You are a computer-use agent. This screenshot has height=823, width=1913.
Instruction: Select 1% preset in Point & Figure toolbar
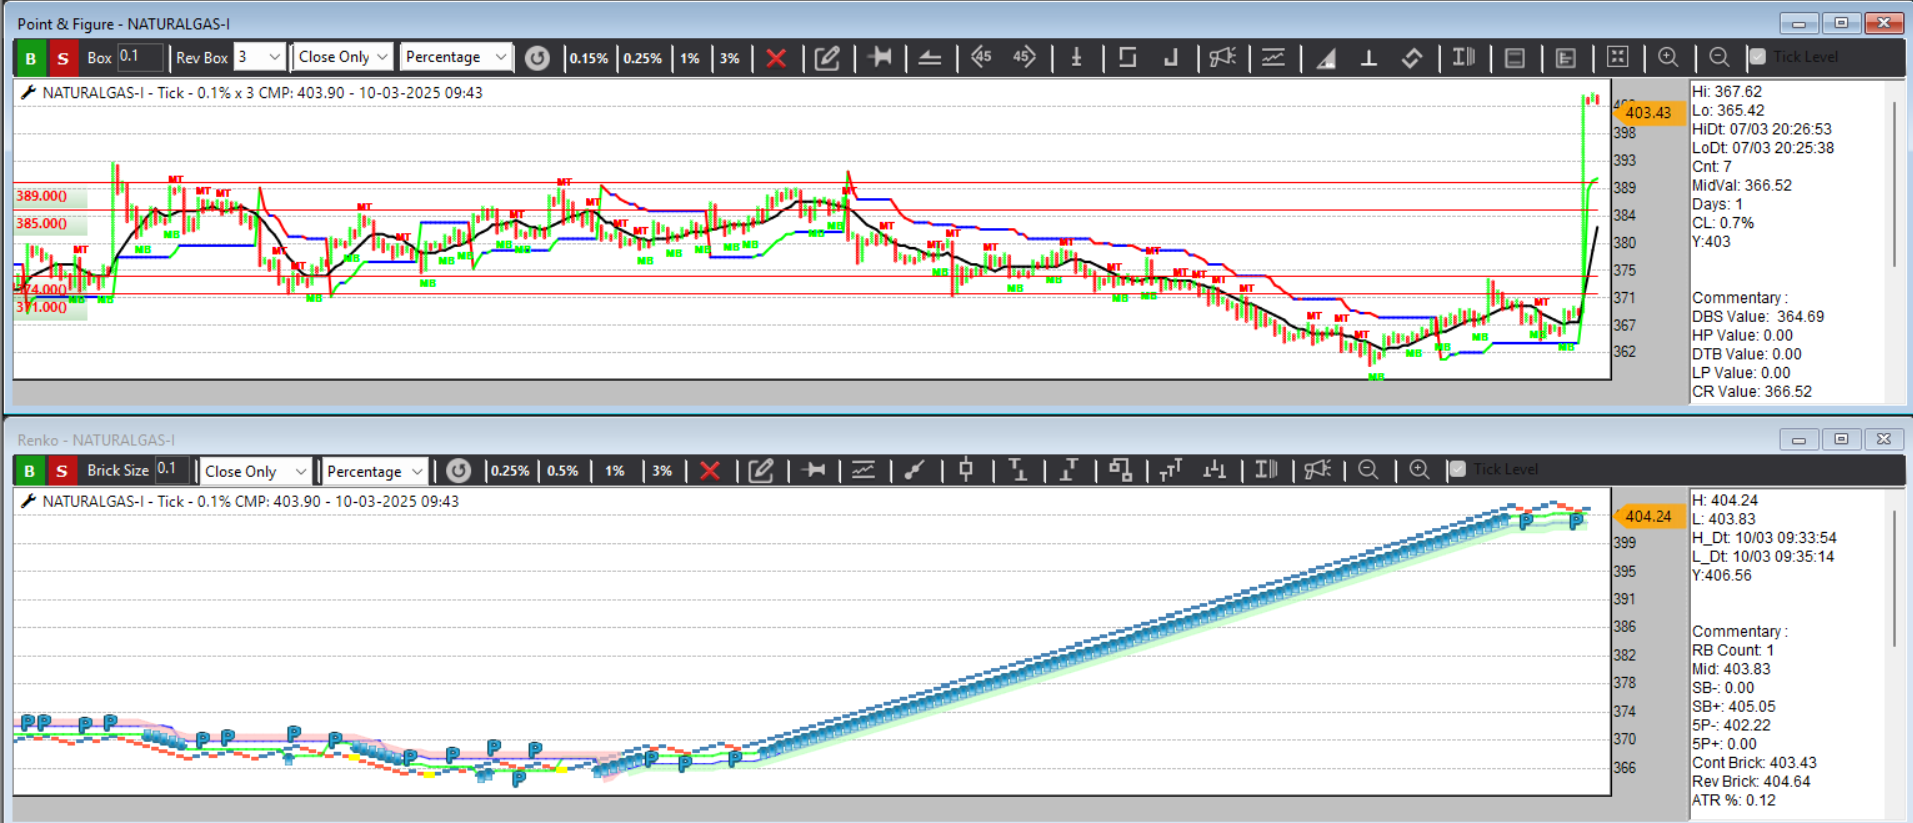690,58
